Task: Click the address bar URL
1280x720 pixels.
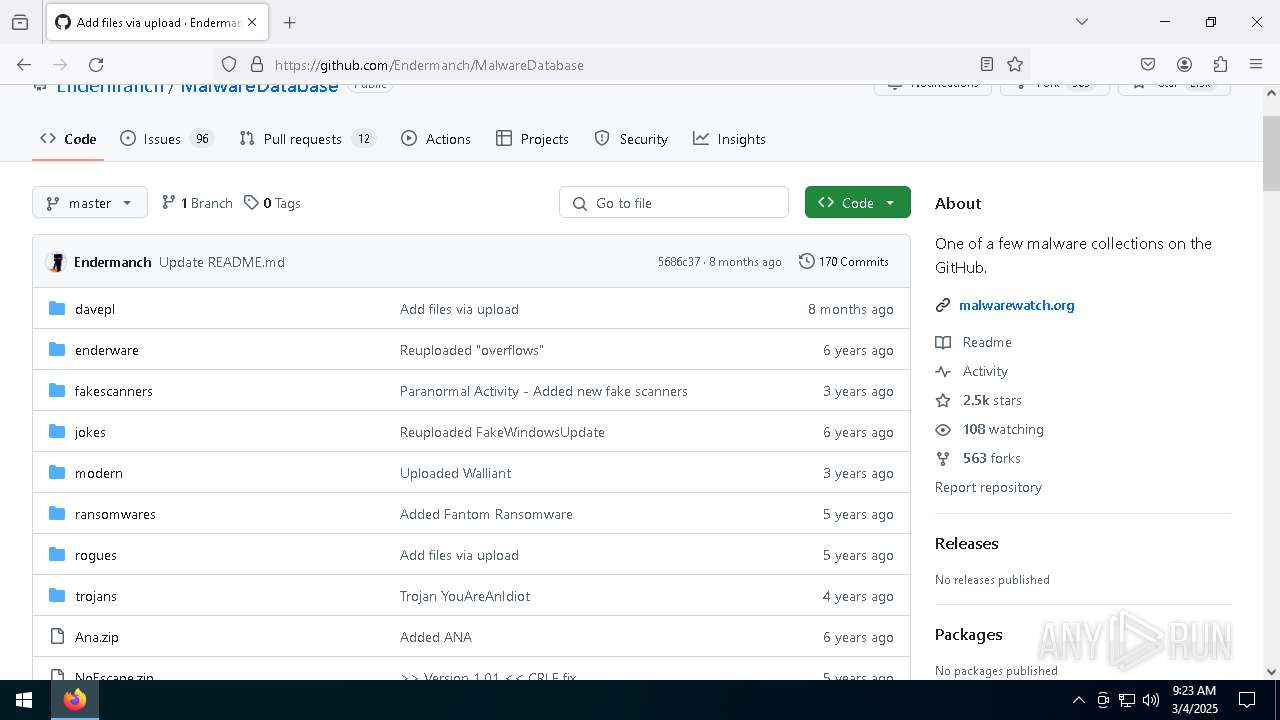Action: point(429,65)
